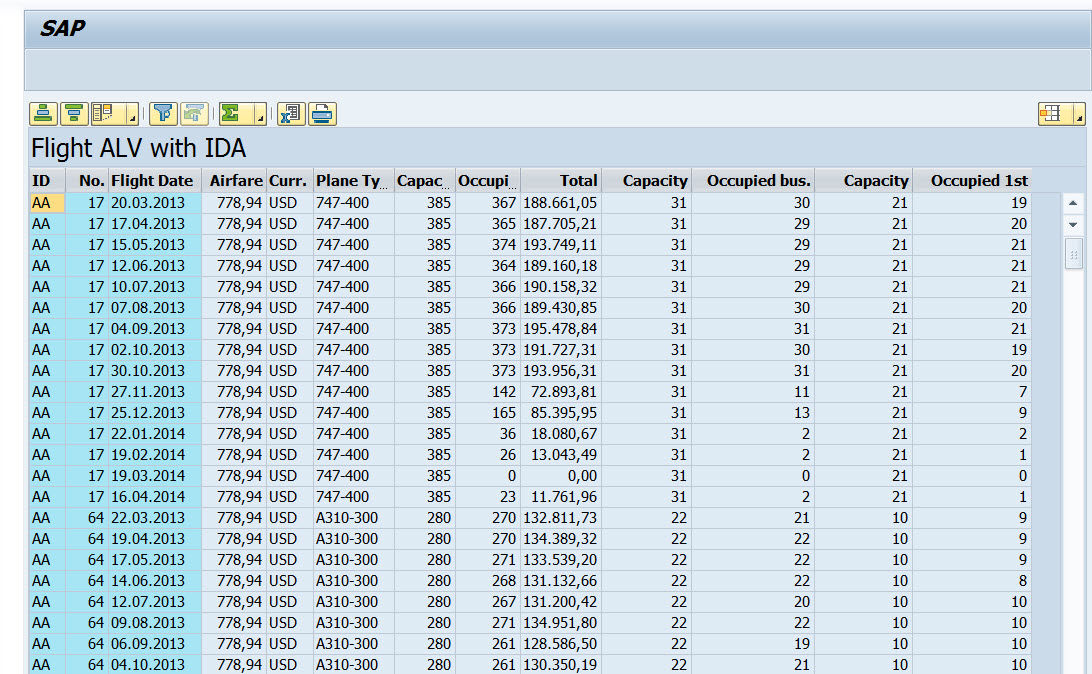The height and width of the screenshot is (674, 1092).
Task: Export the list to Excel
Action: point(291,113)
